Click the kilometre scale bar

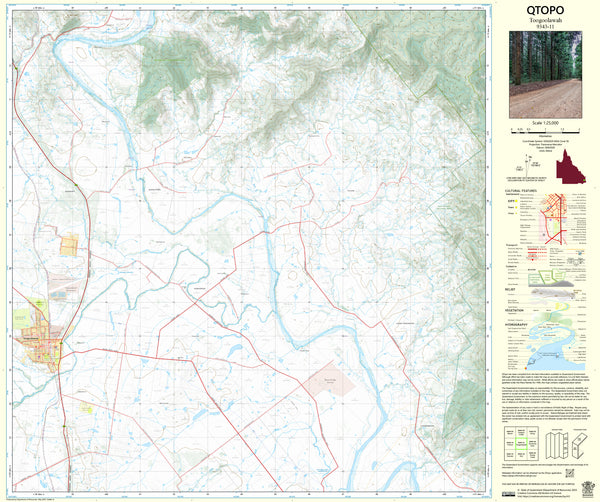545,130
